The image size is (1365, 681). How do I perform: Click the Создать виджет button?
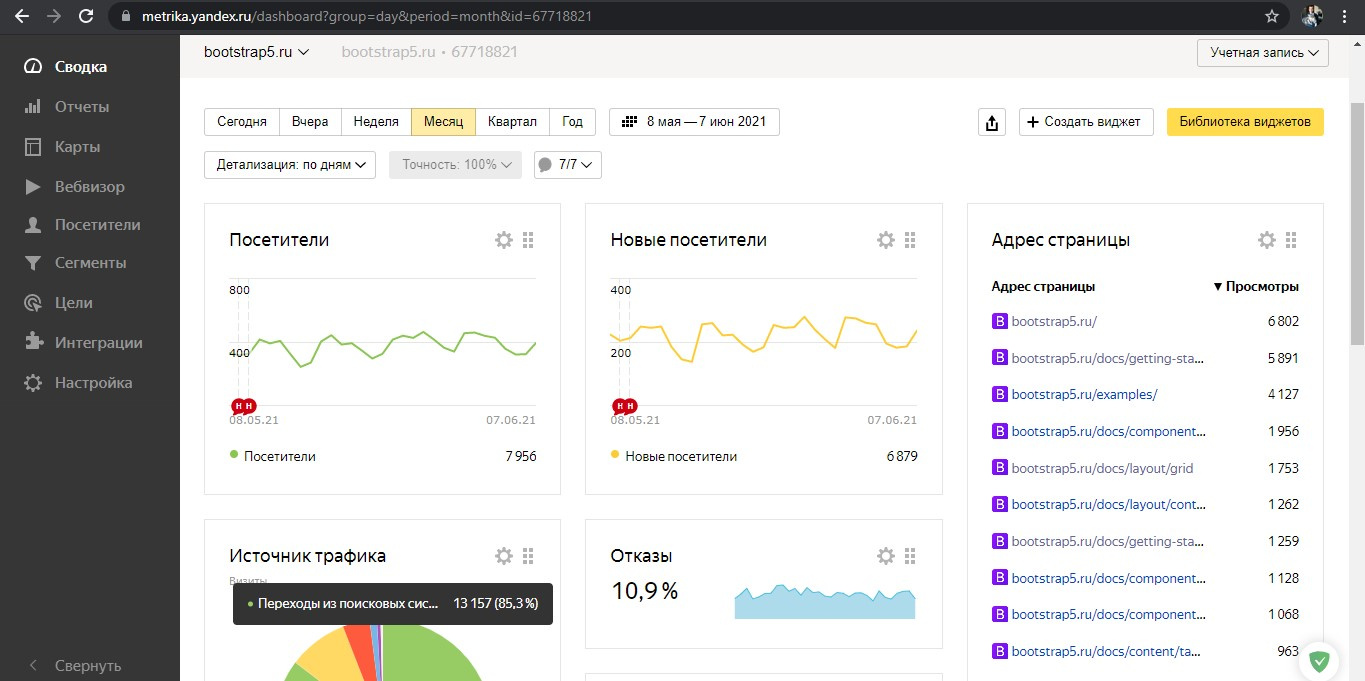click(1086, 122)
